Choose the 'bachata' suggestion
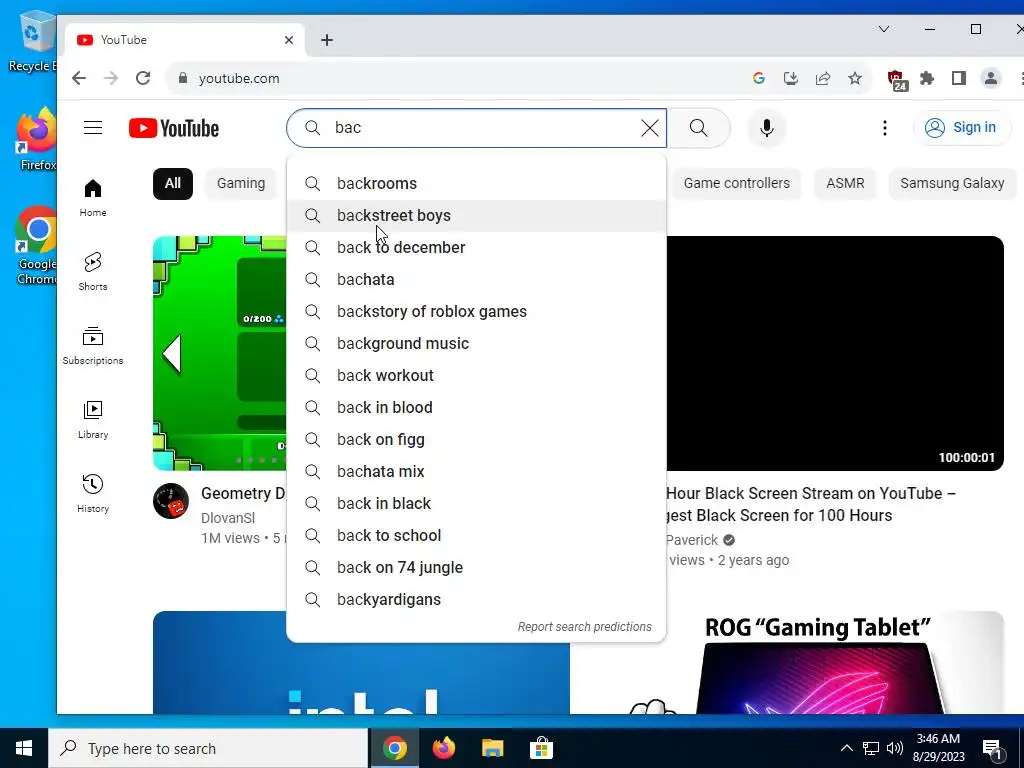The width and height of the screenshot is (1024, 768). (476, 280)
